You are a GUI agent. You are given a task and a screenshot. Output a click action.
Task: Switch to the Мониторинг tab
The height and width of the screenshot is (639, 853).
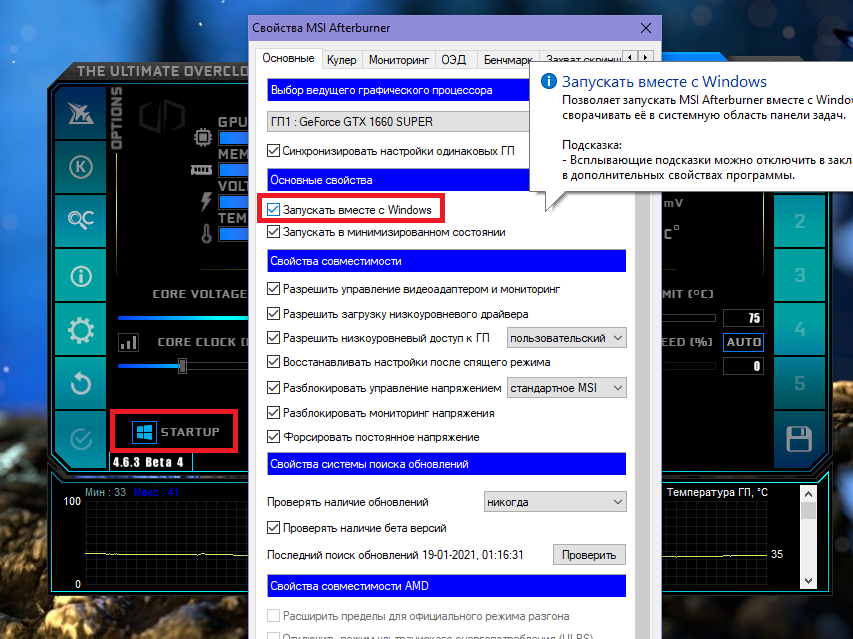[399, 60]
